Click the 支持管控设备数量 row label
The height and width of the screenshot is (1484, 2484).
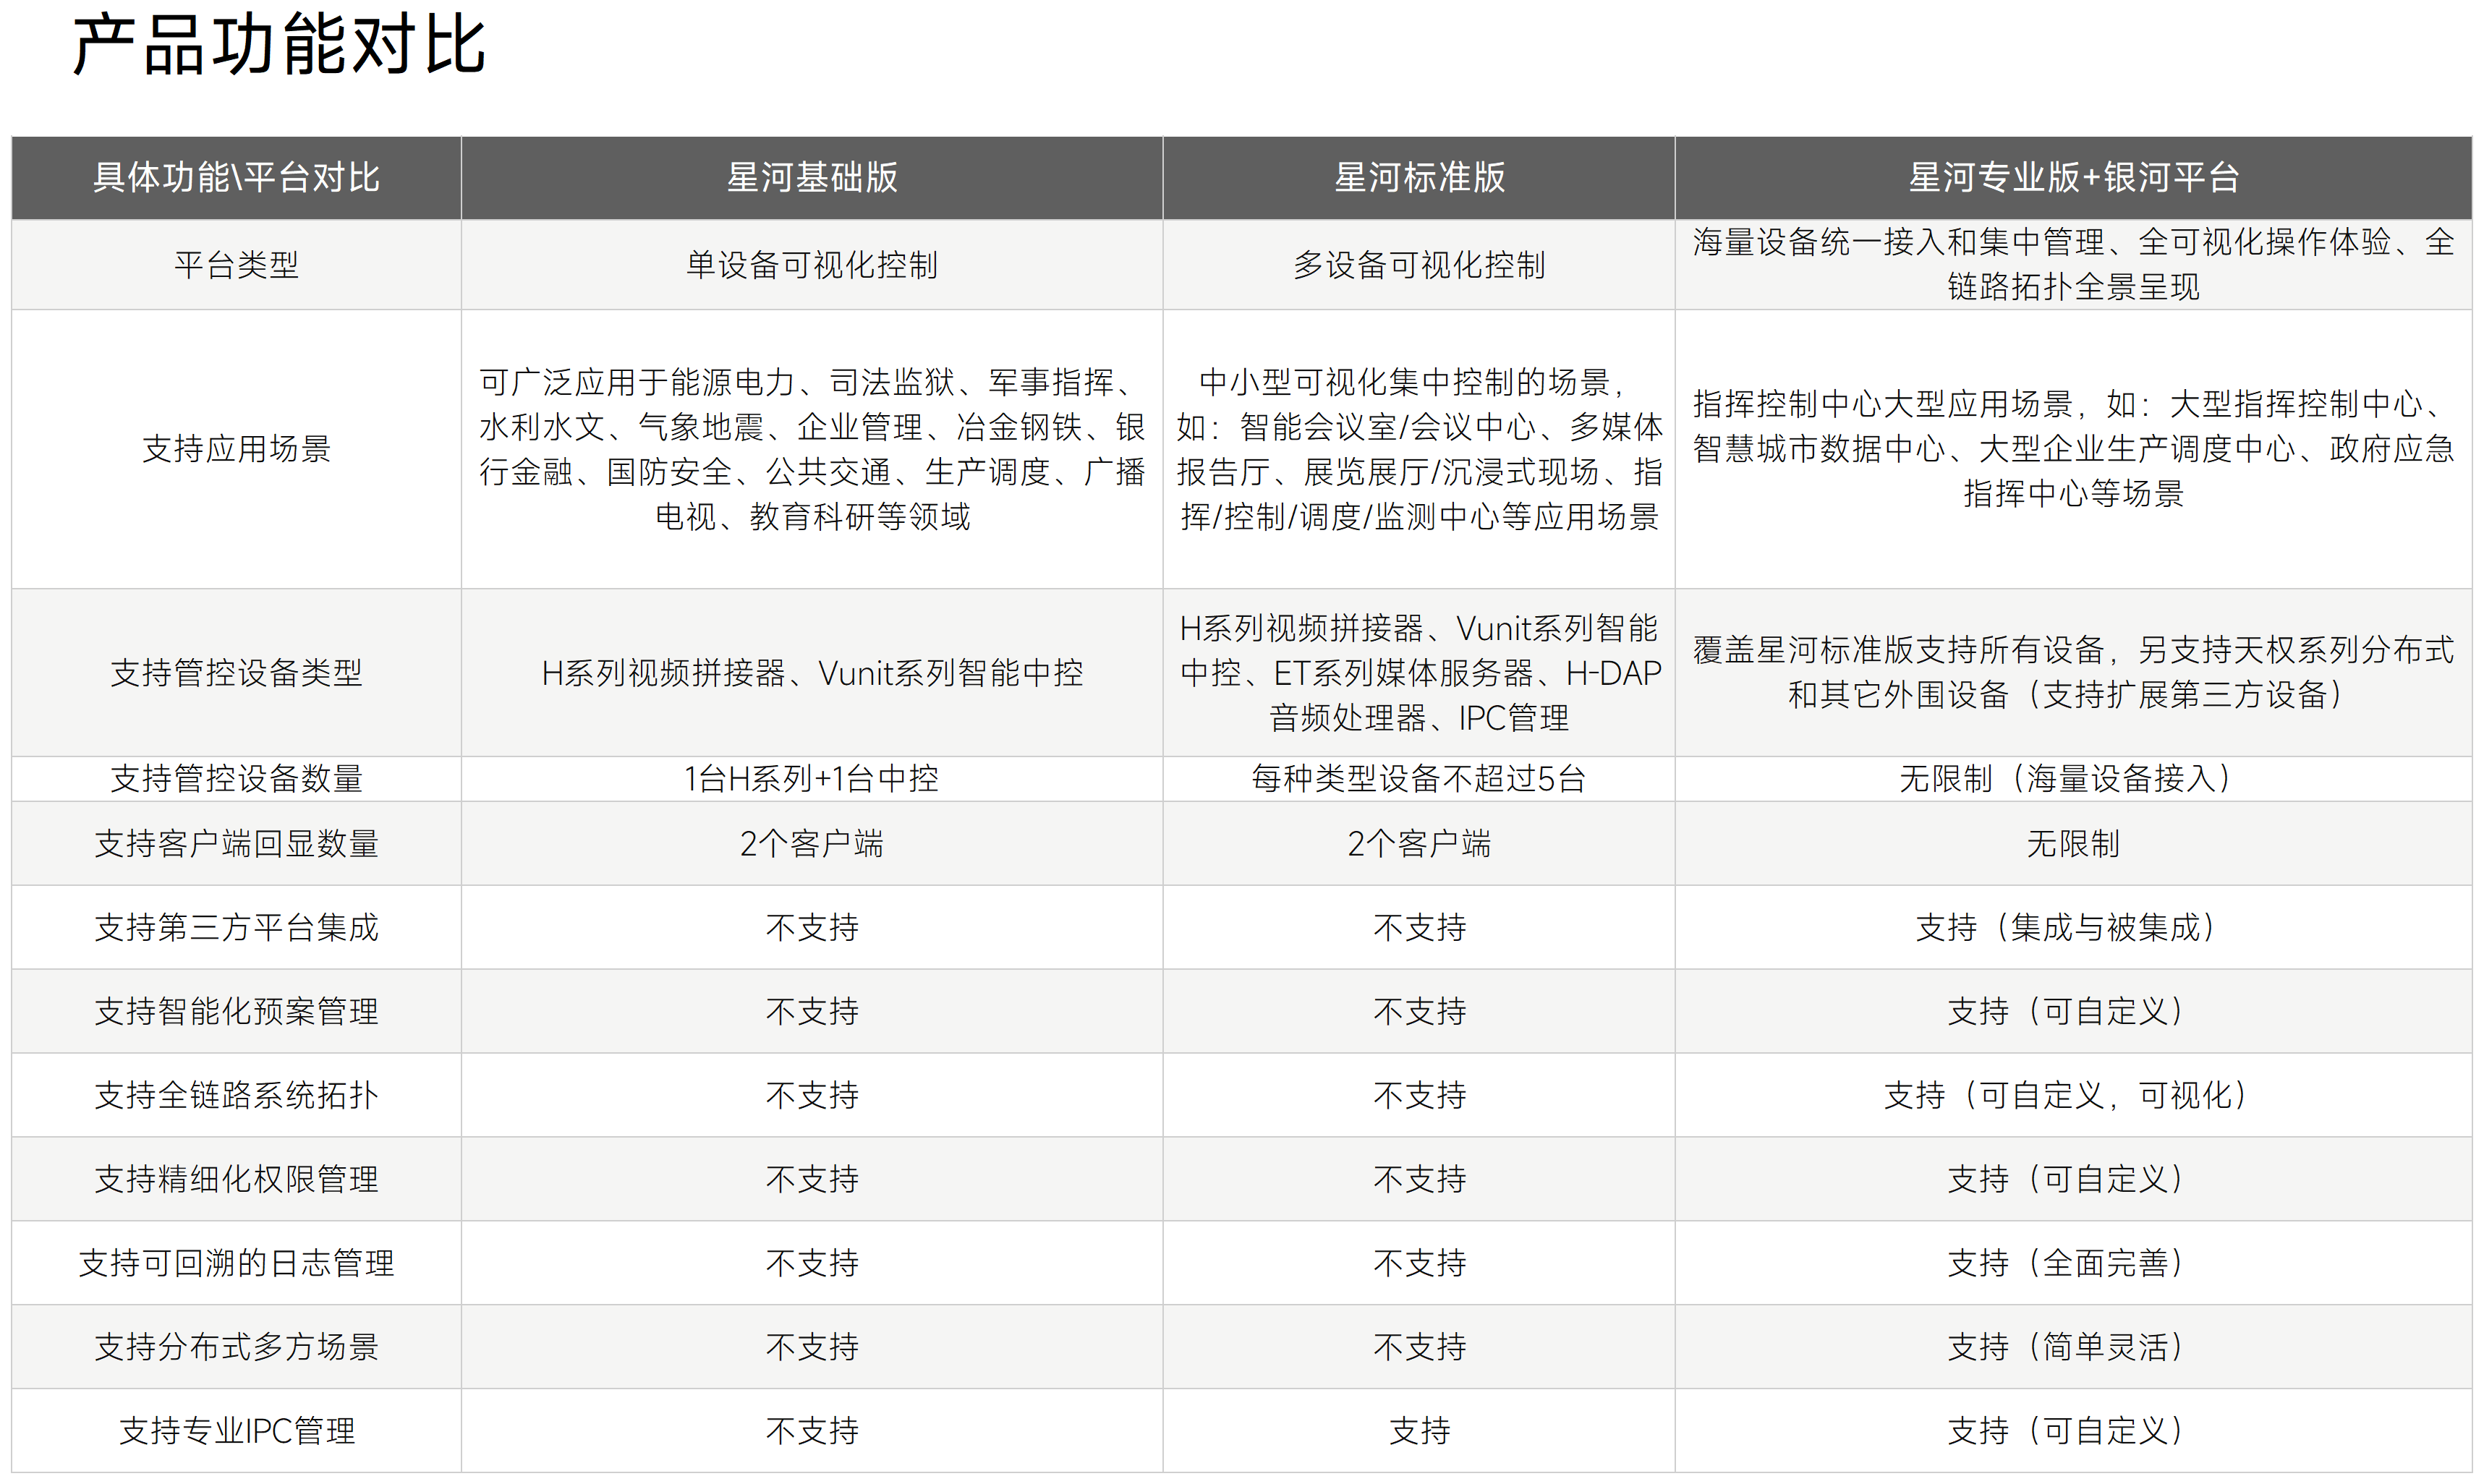(x=236, y=779)
